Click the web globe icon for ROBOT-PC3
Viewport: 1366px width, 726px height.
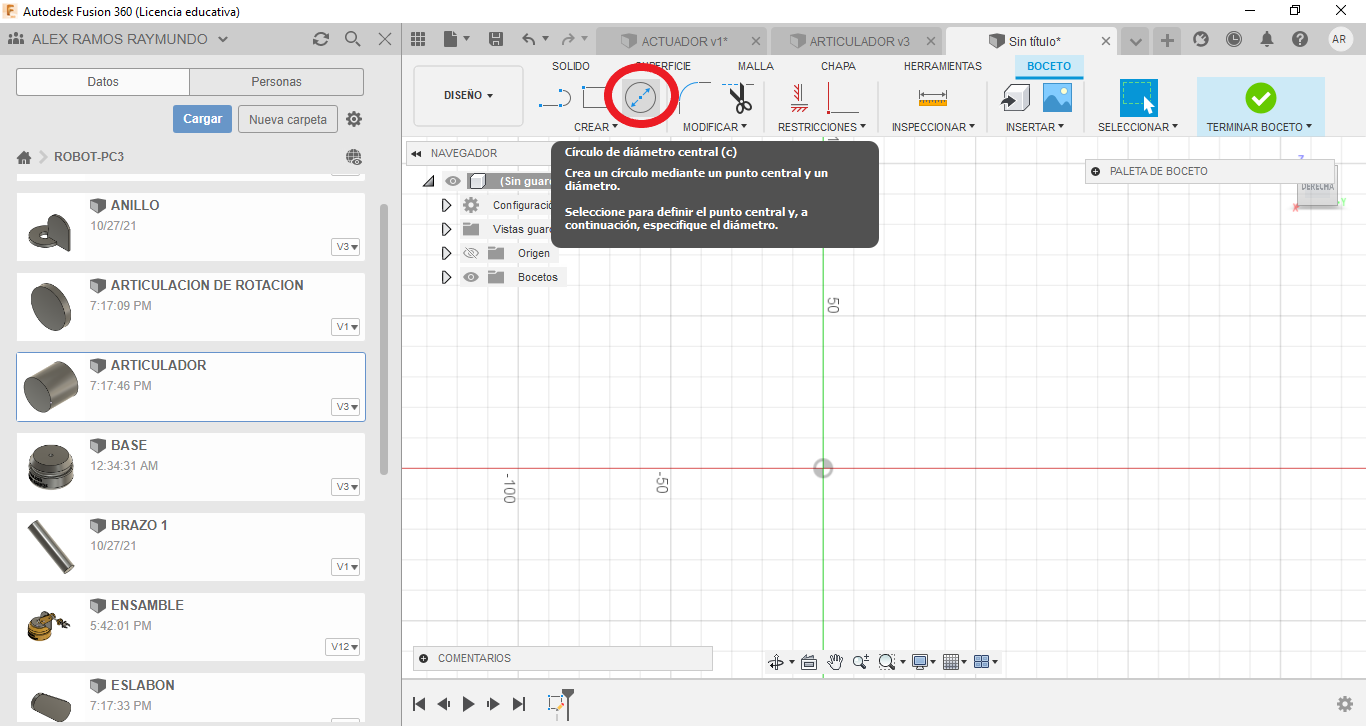(x=354, y=157)
